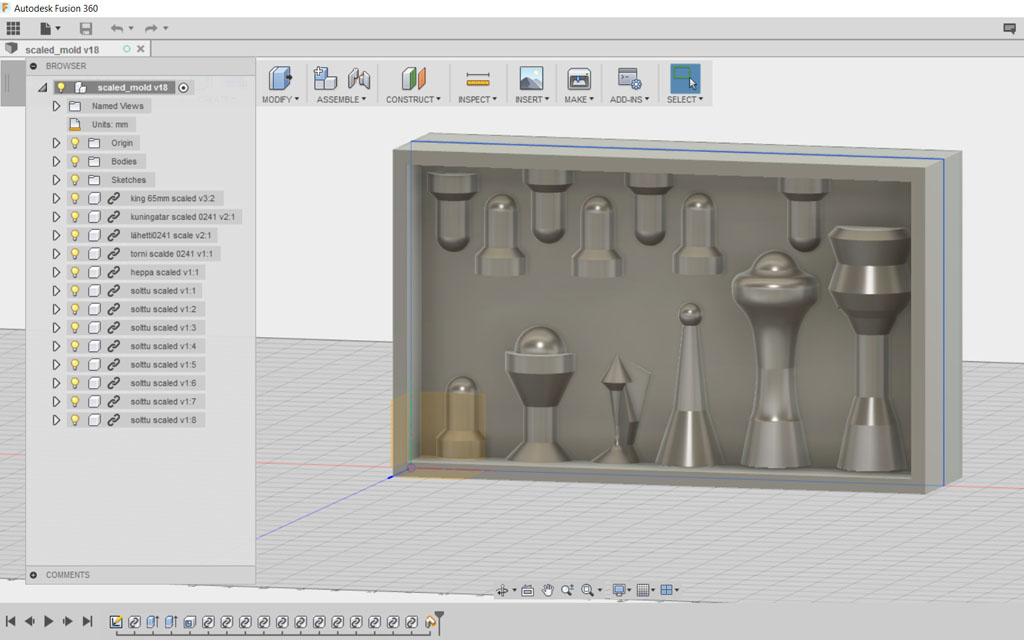
Task: Open the ADD-INS menu
Action: pyautogui.click(x=630, y=100)
